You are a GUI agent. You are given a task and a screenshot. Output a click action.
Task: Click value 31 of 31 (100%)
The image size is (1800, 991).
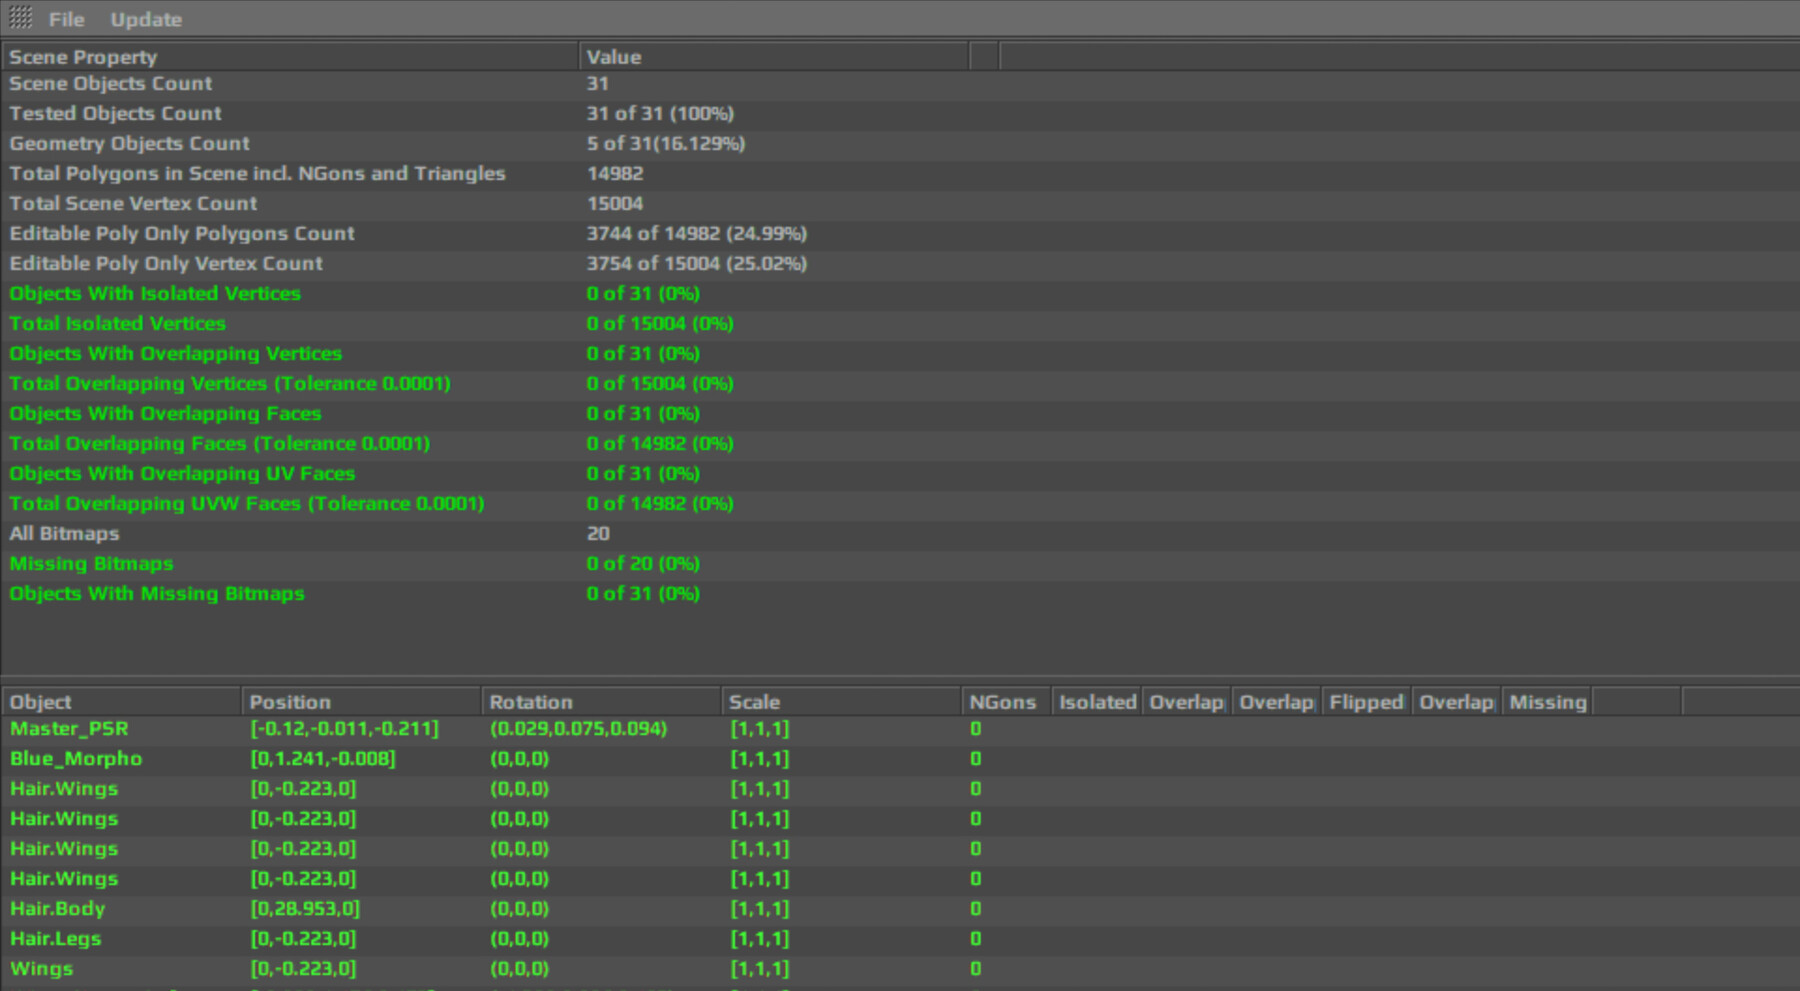point(660,114)
